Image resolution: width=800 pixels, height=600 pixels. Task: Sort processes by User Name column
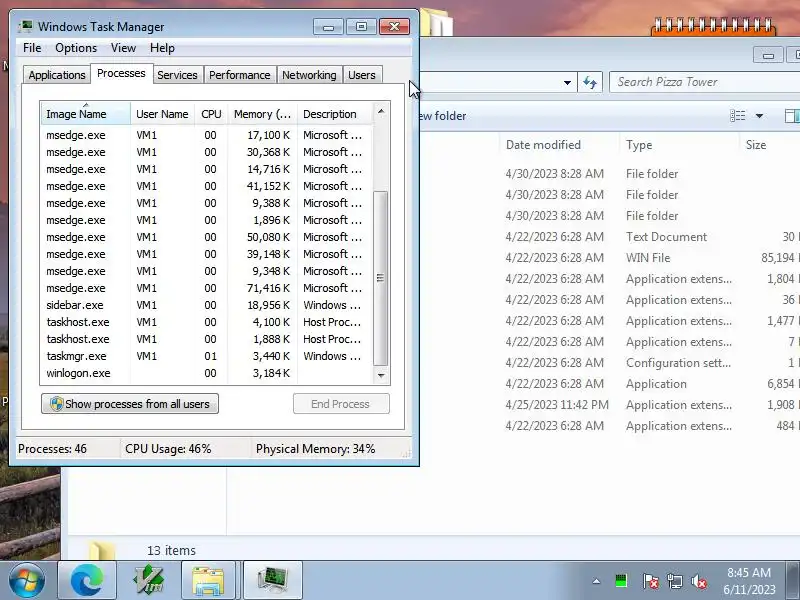pyautogui.click(x=162, y=114)
